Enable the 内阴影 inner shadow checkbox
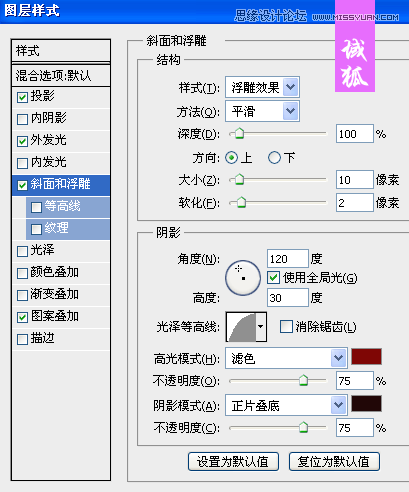This screenshot has width=409, height=492. (x=22, y=119)
